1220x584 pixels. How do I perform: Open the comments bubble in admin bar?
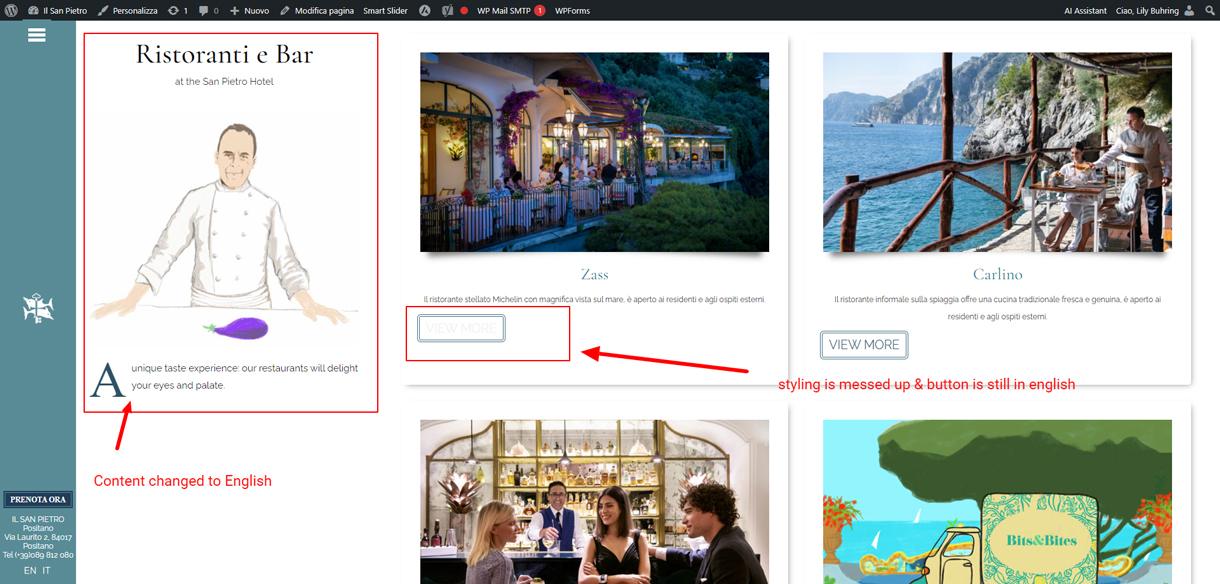pyautogui.click(x=208, y=10)
